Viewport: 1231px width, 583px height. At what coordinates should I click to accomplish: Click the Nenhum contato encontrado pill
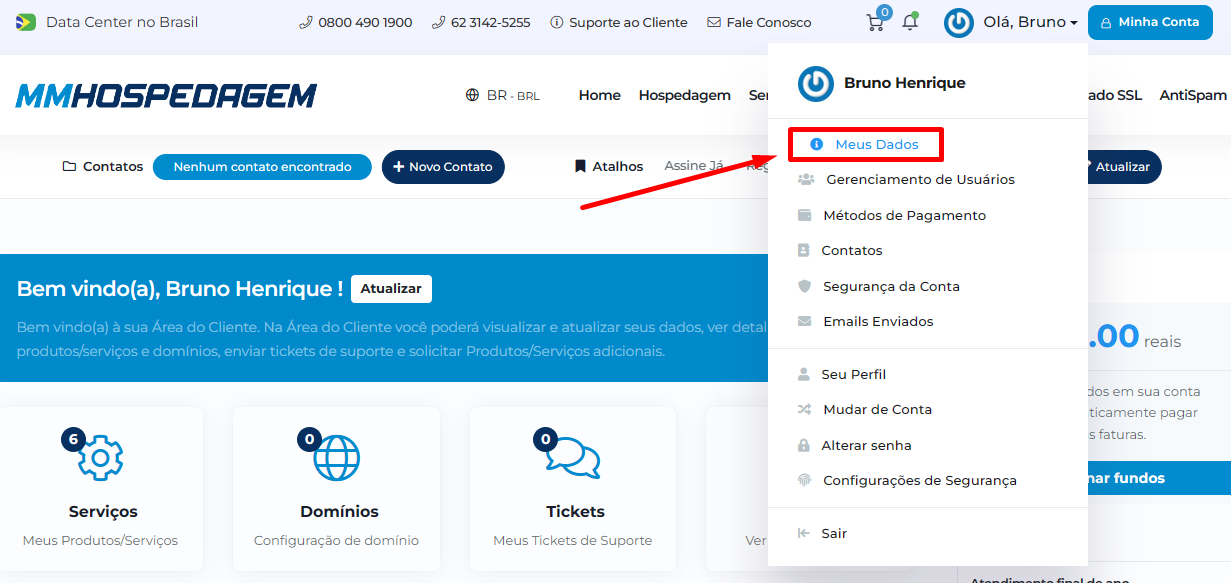click(x=262, y=167)
